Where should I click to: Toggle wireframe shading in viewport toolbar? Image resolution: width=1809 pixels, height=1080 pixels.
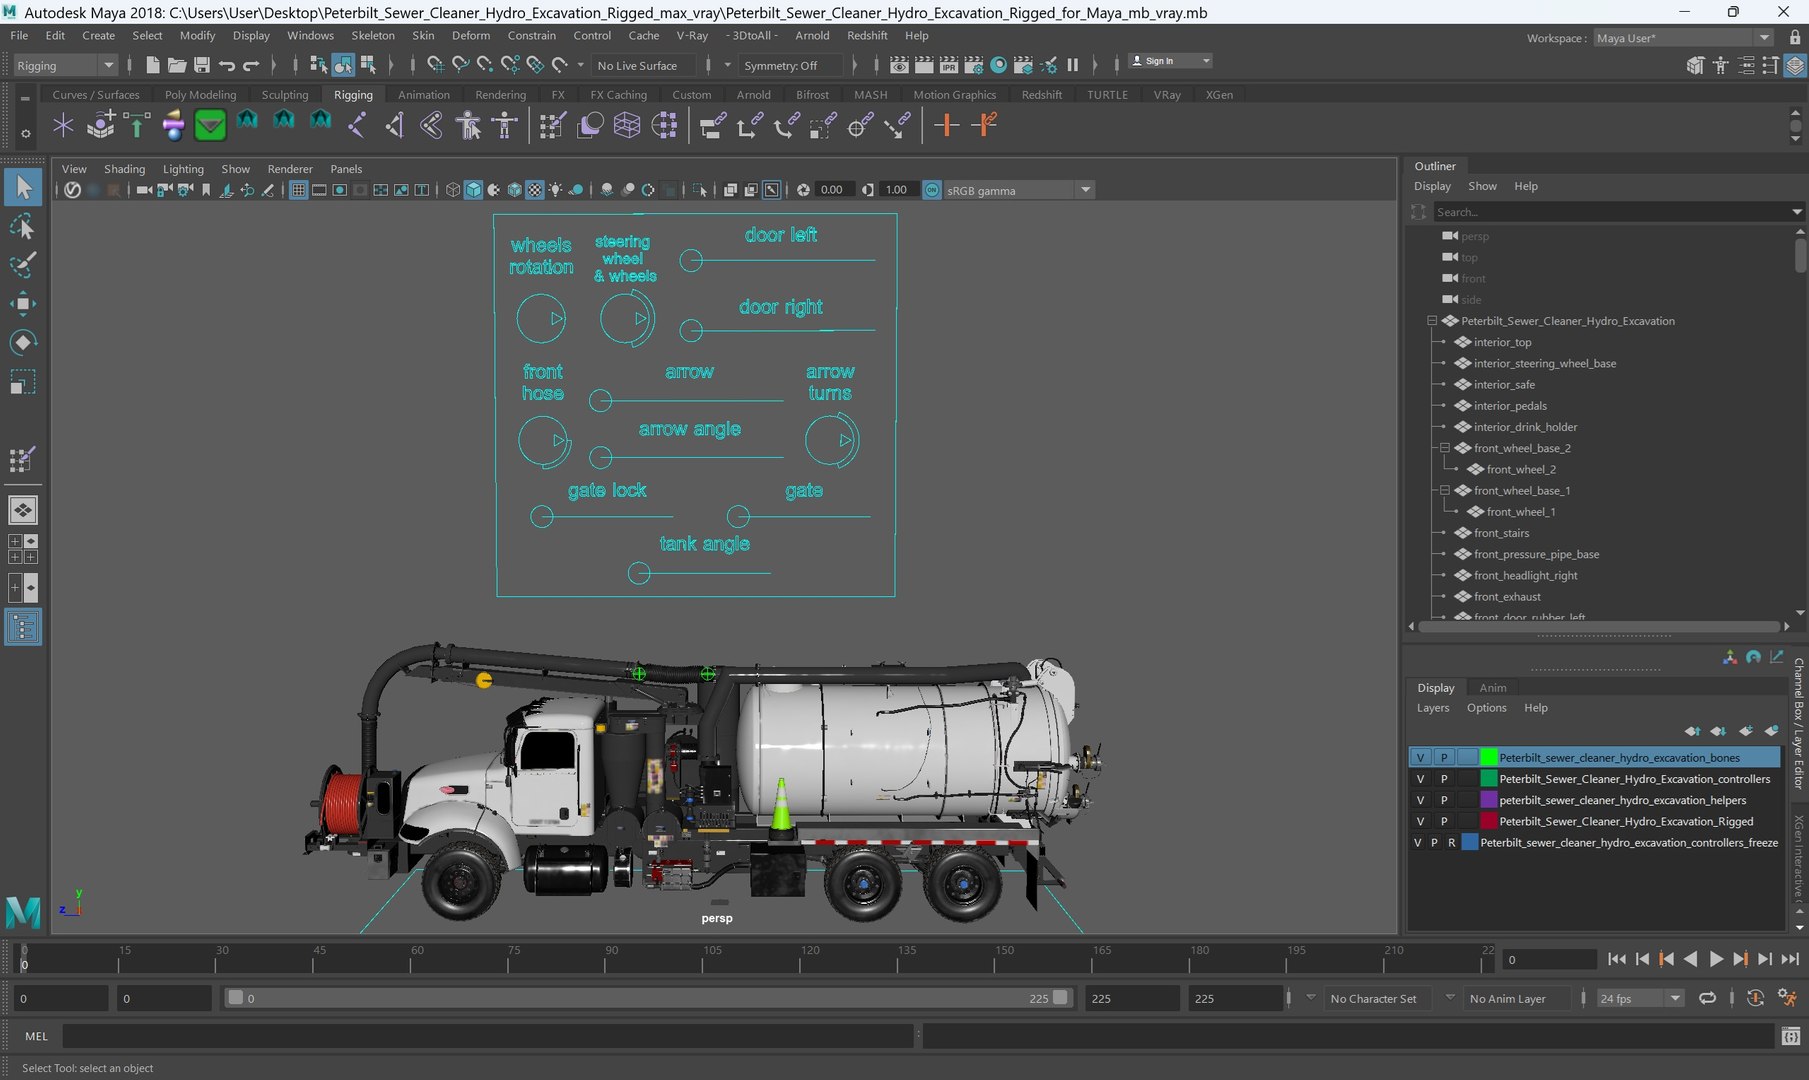pos(453,190)
